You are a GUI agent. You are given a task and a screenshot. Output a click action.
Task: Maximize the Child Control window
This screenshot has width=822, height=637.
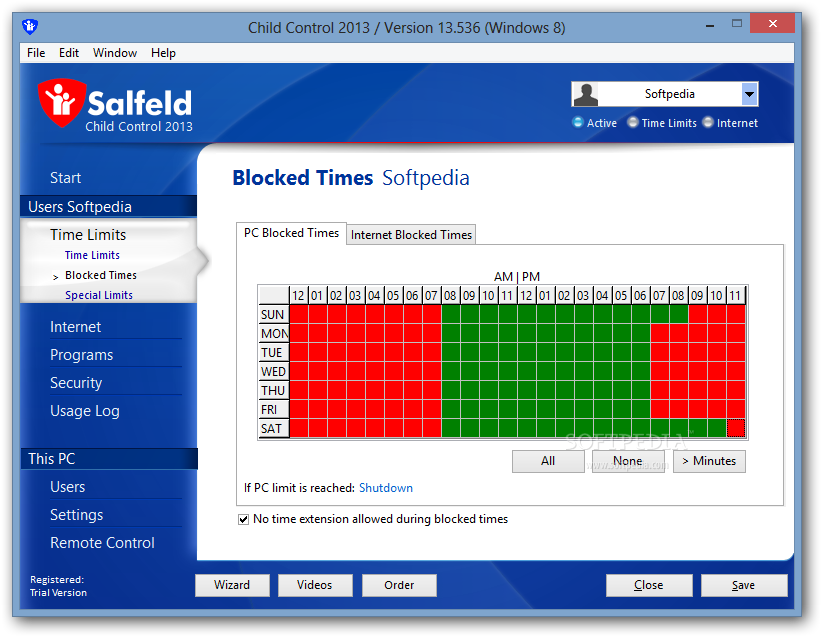pyautogui.click(x=737, y=24)
